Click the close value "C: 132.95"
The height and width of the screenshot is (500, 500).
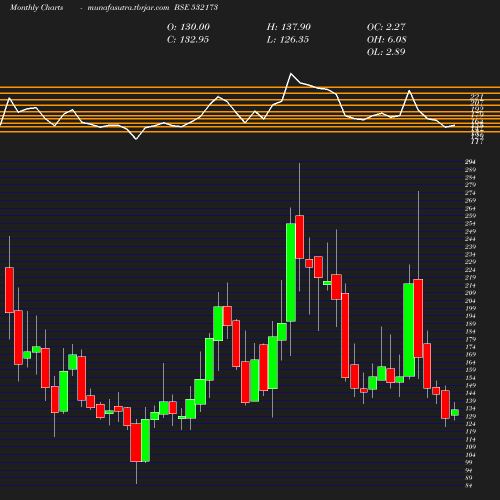point(188,40)
